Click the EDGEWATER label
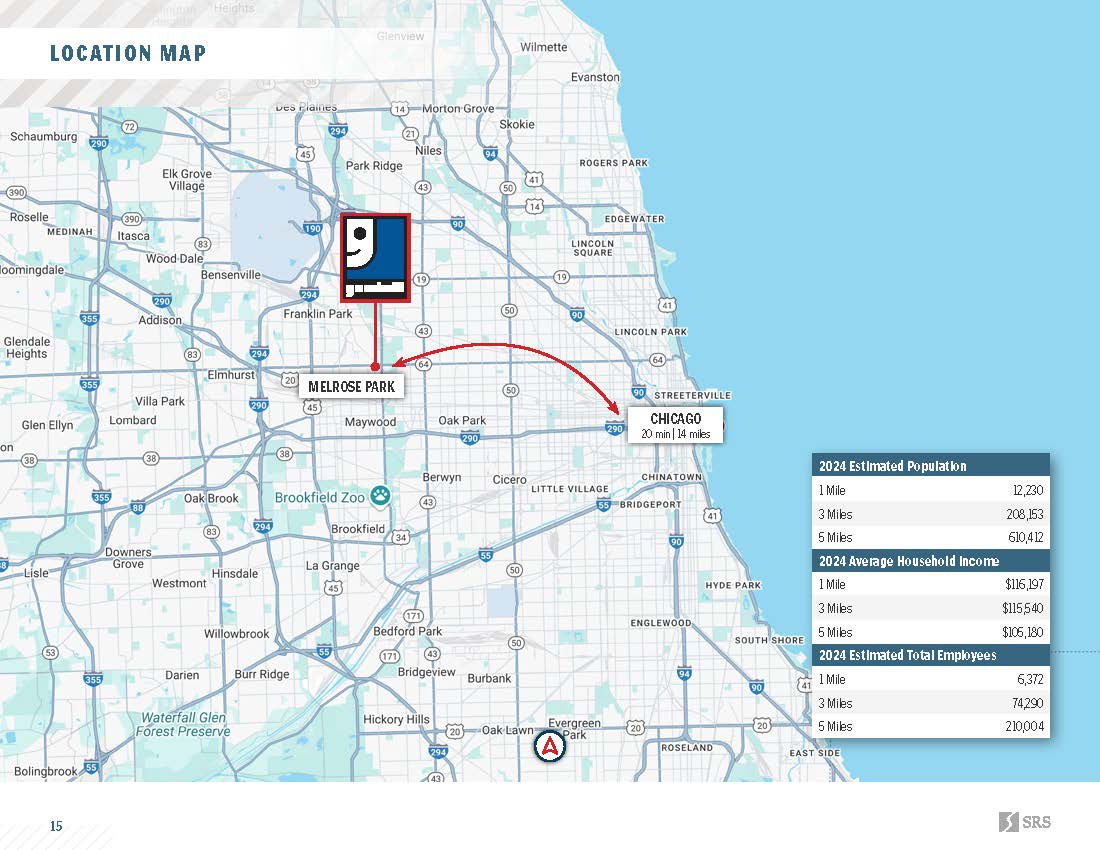The height and width of the screenshot is (850, 1100). [x=634, y=219]
